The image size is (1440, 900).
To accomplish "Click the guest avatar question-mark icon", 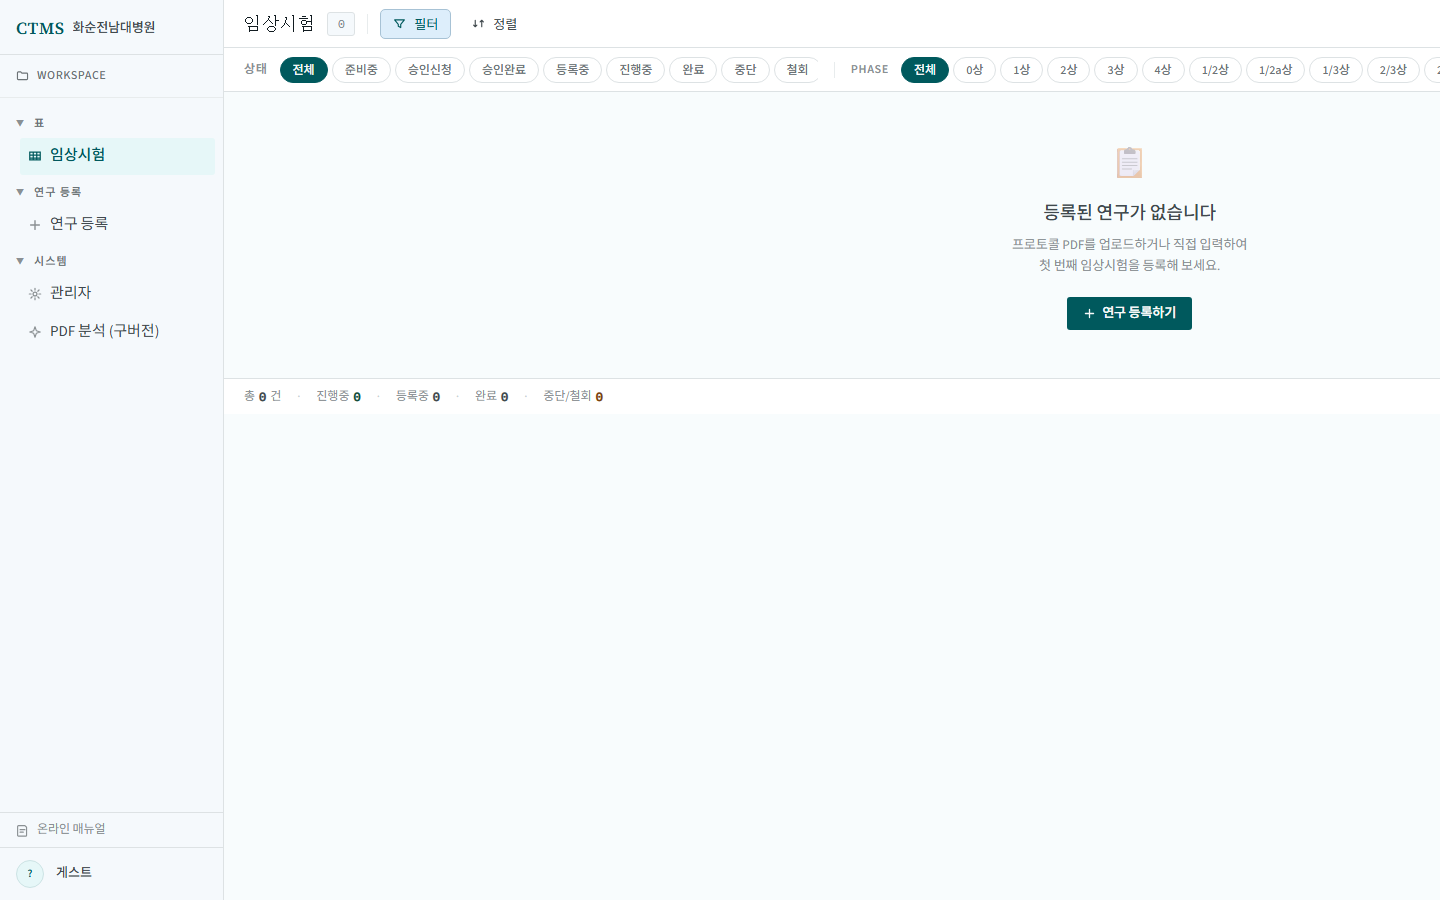I will pyautogui.click(x=30, y=874).
